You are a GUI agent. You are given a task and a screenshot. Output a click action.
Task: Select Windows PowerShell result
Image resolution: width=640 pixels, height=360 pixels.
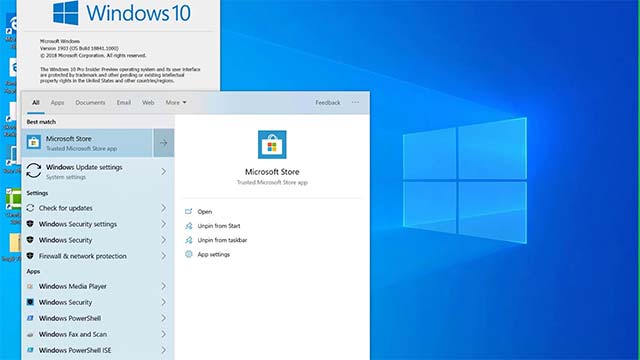click(98, 318)
